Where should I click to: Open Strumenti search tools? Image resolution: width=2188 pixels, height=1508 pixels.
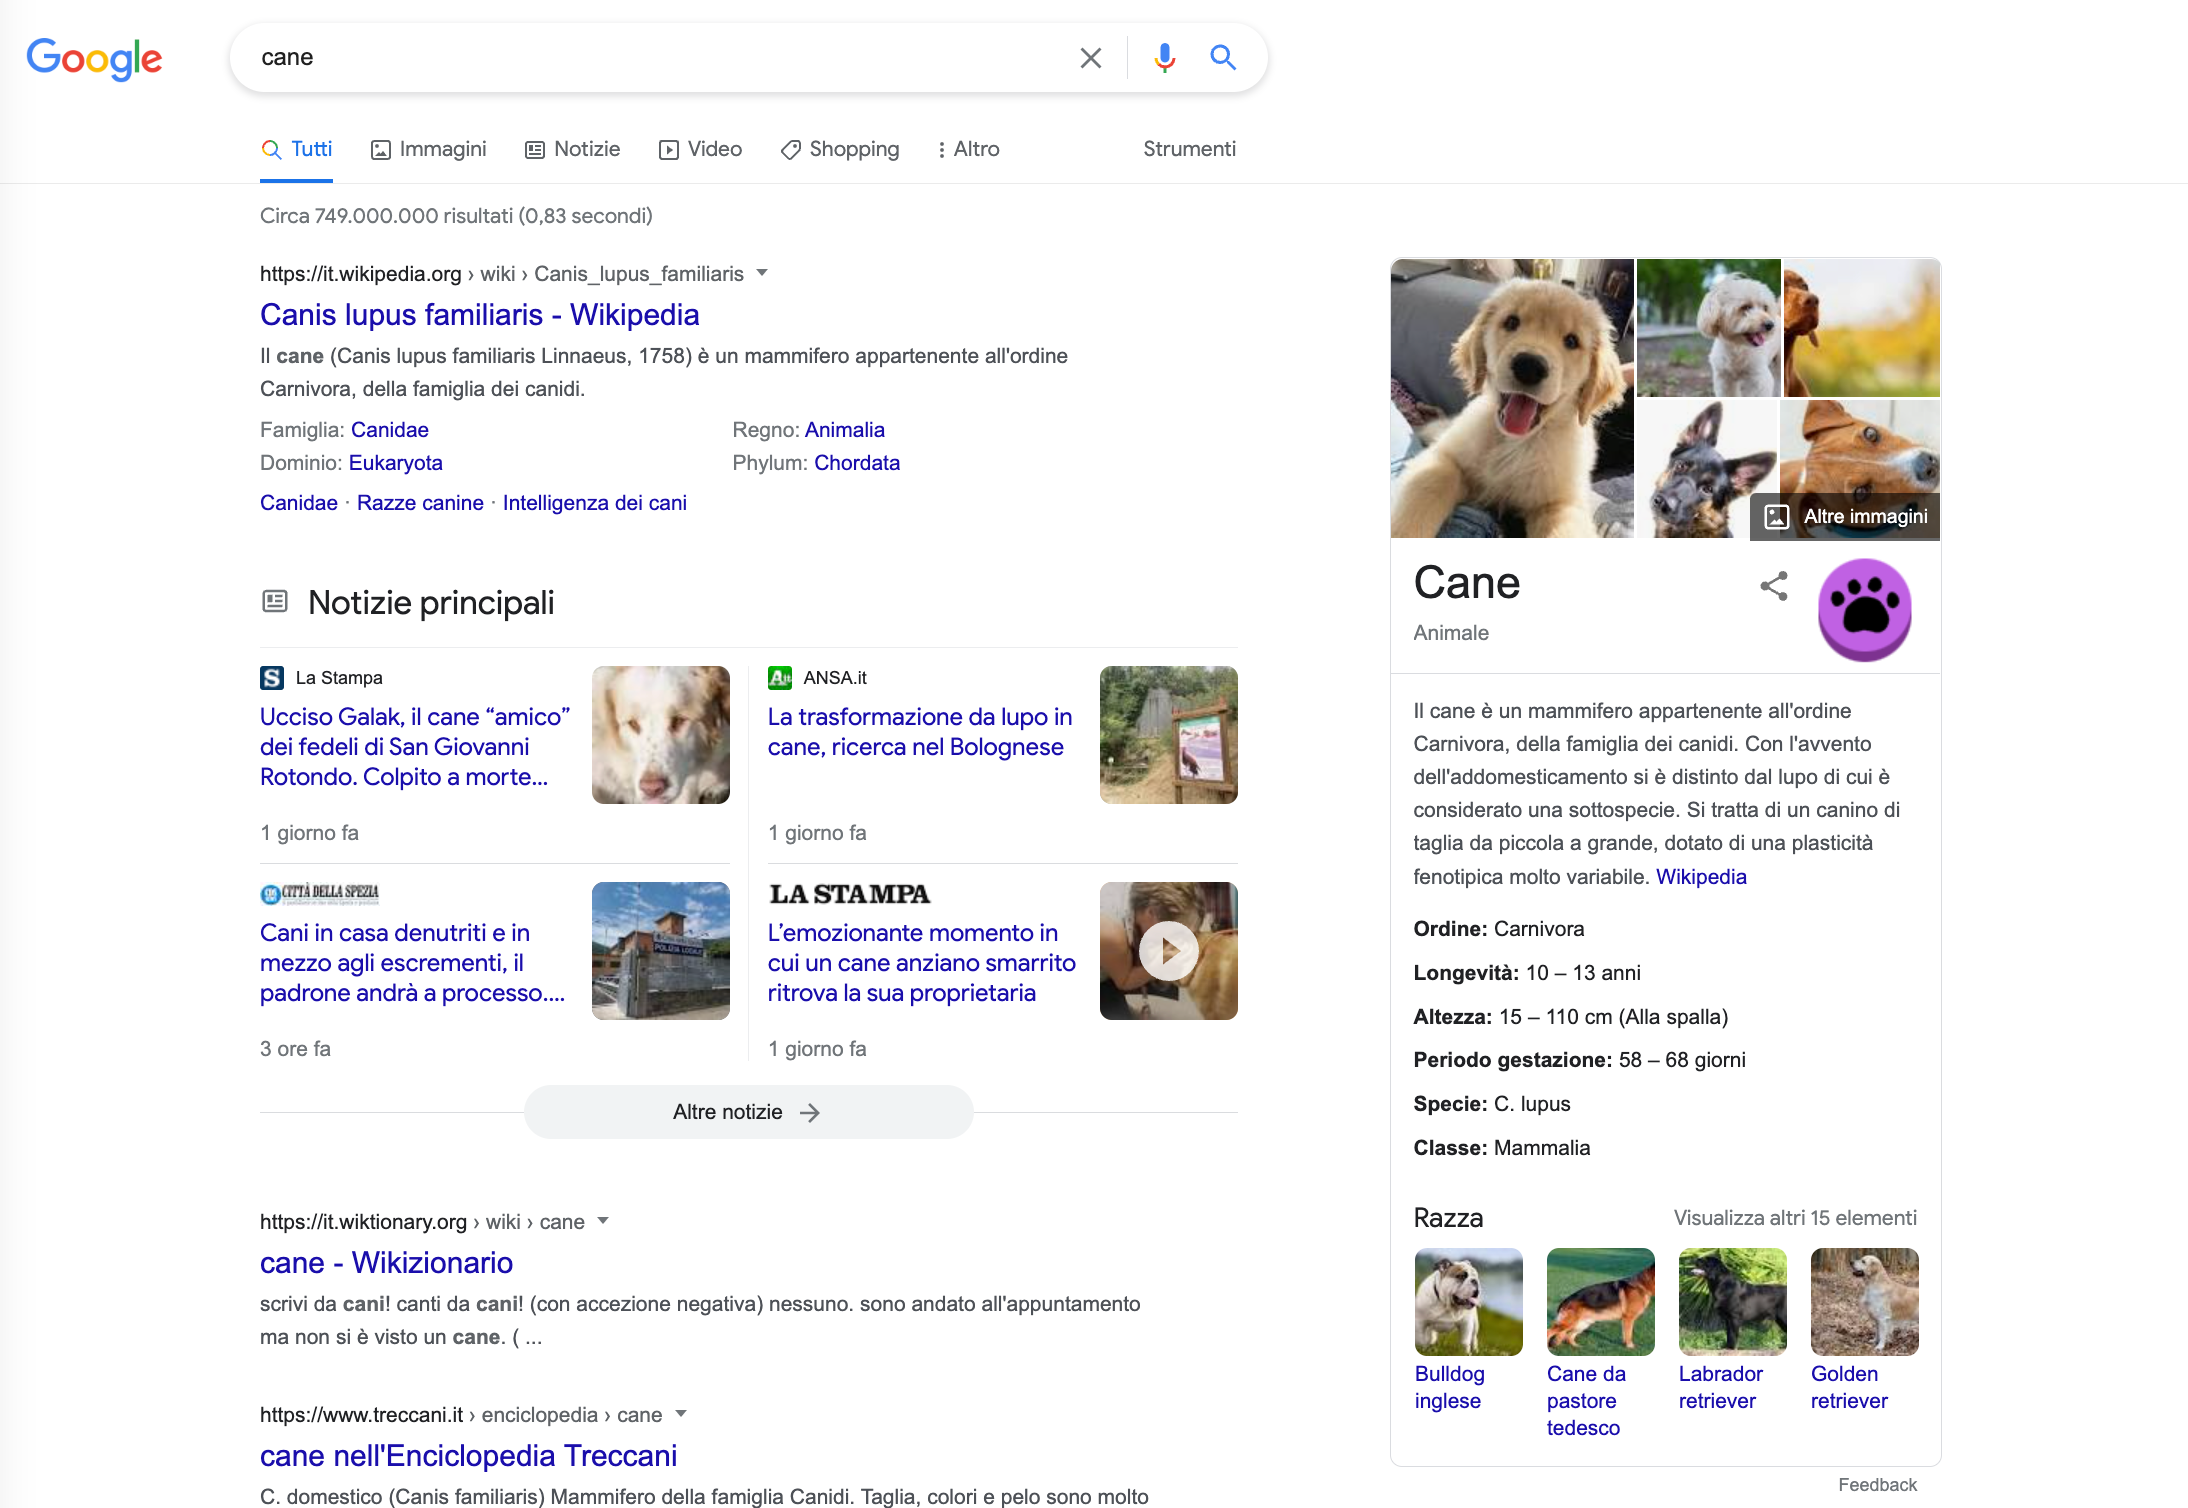[x=1189, y=149]
